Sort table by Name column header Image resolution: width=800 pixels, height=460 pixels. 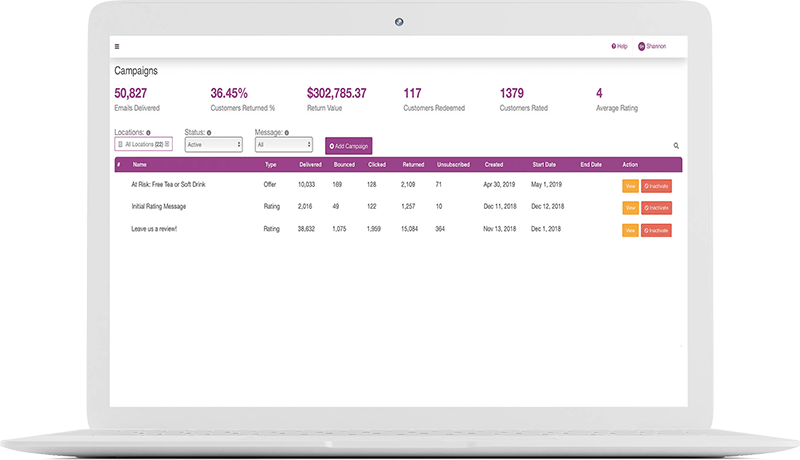(x=139, y=164)
